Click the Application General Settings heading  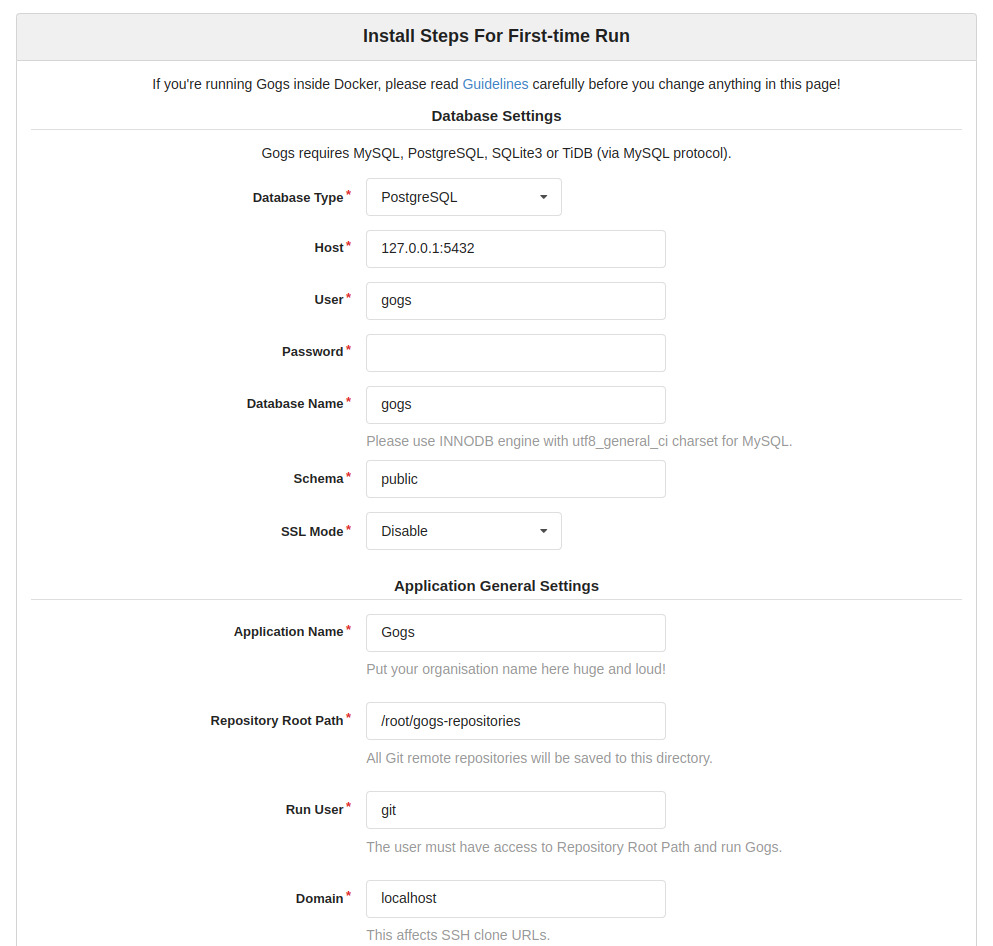496,586
